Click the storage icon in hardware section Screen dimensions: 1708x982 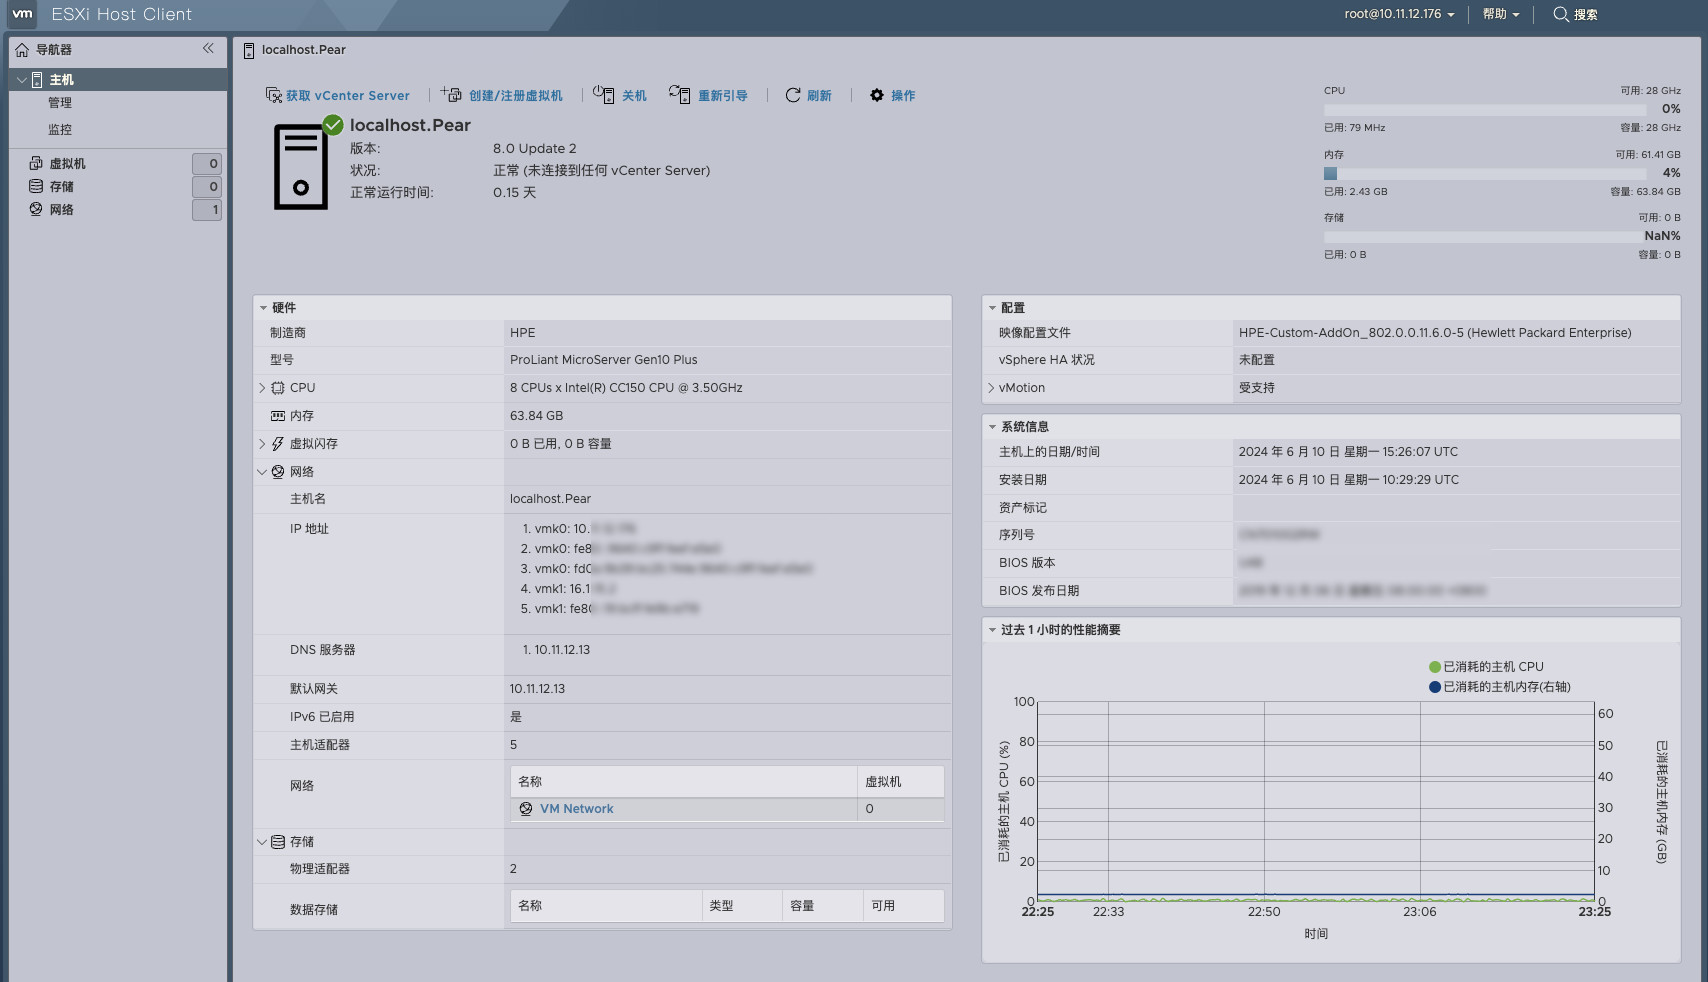pyautogui.click(x=278, y=842)
